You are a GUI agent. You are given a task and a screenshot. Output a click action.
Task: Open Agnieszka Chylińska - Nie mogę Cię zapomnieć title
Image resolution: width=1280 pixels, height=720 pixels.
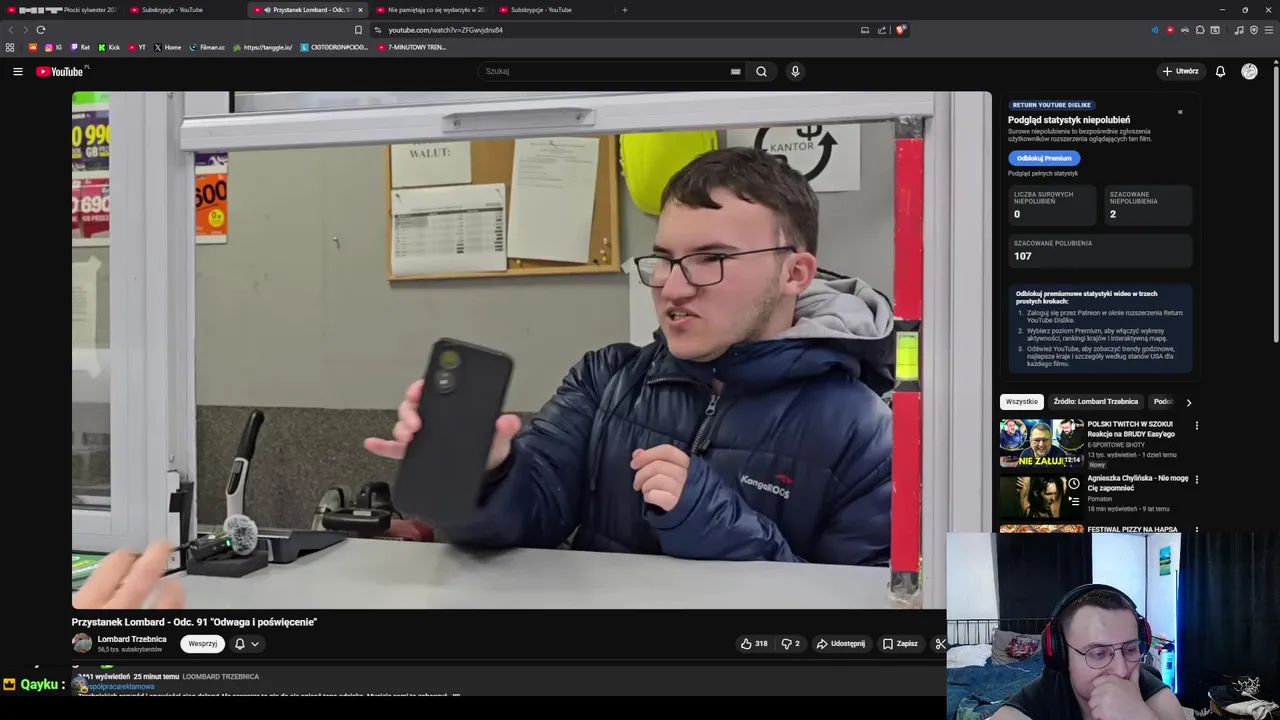point(1138,483)
